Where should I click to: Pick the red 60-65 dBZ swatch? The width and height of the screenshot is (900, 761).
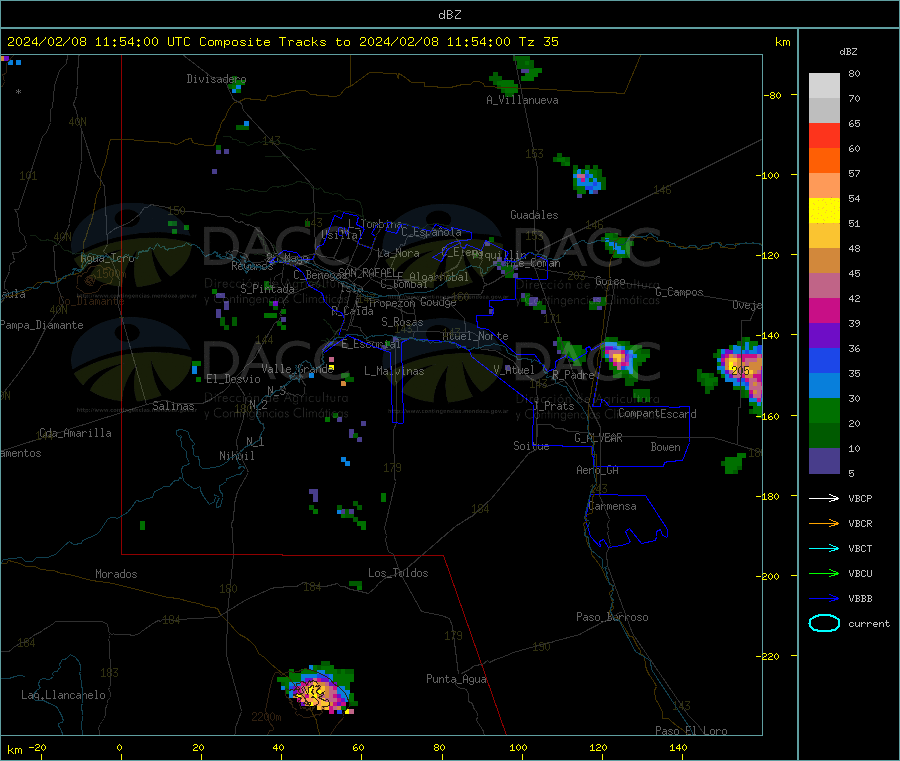(x=824, y=135)
